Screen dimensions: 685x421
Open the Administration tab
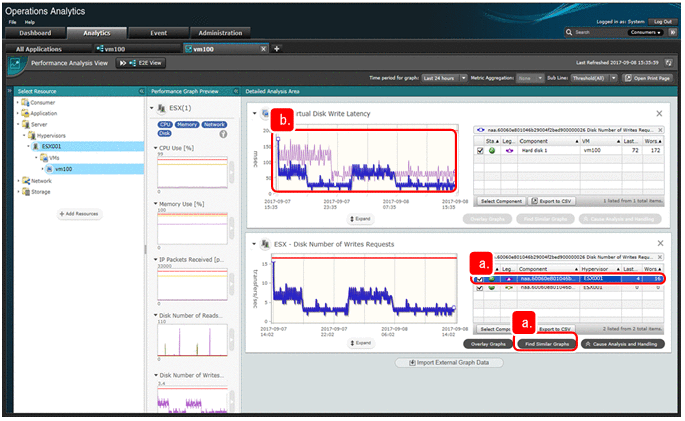click(219, 33)
